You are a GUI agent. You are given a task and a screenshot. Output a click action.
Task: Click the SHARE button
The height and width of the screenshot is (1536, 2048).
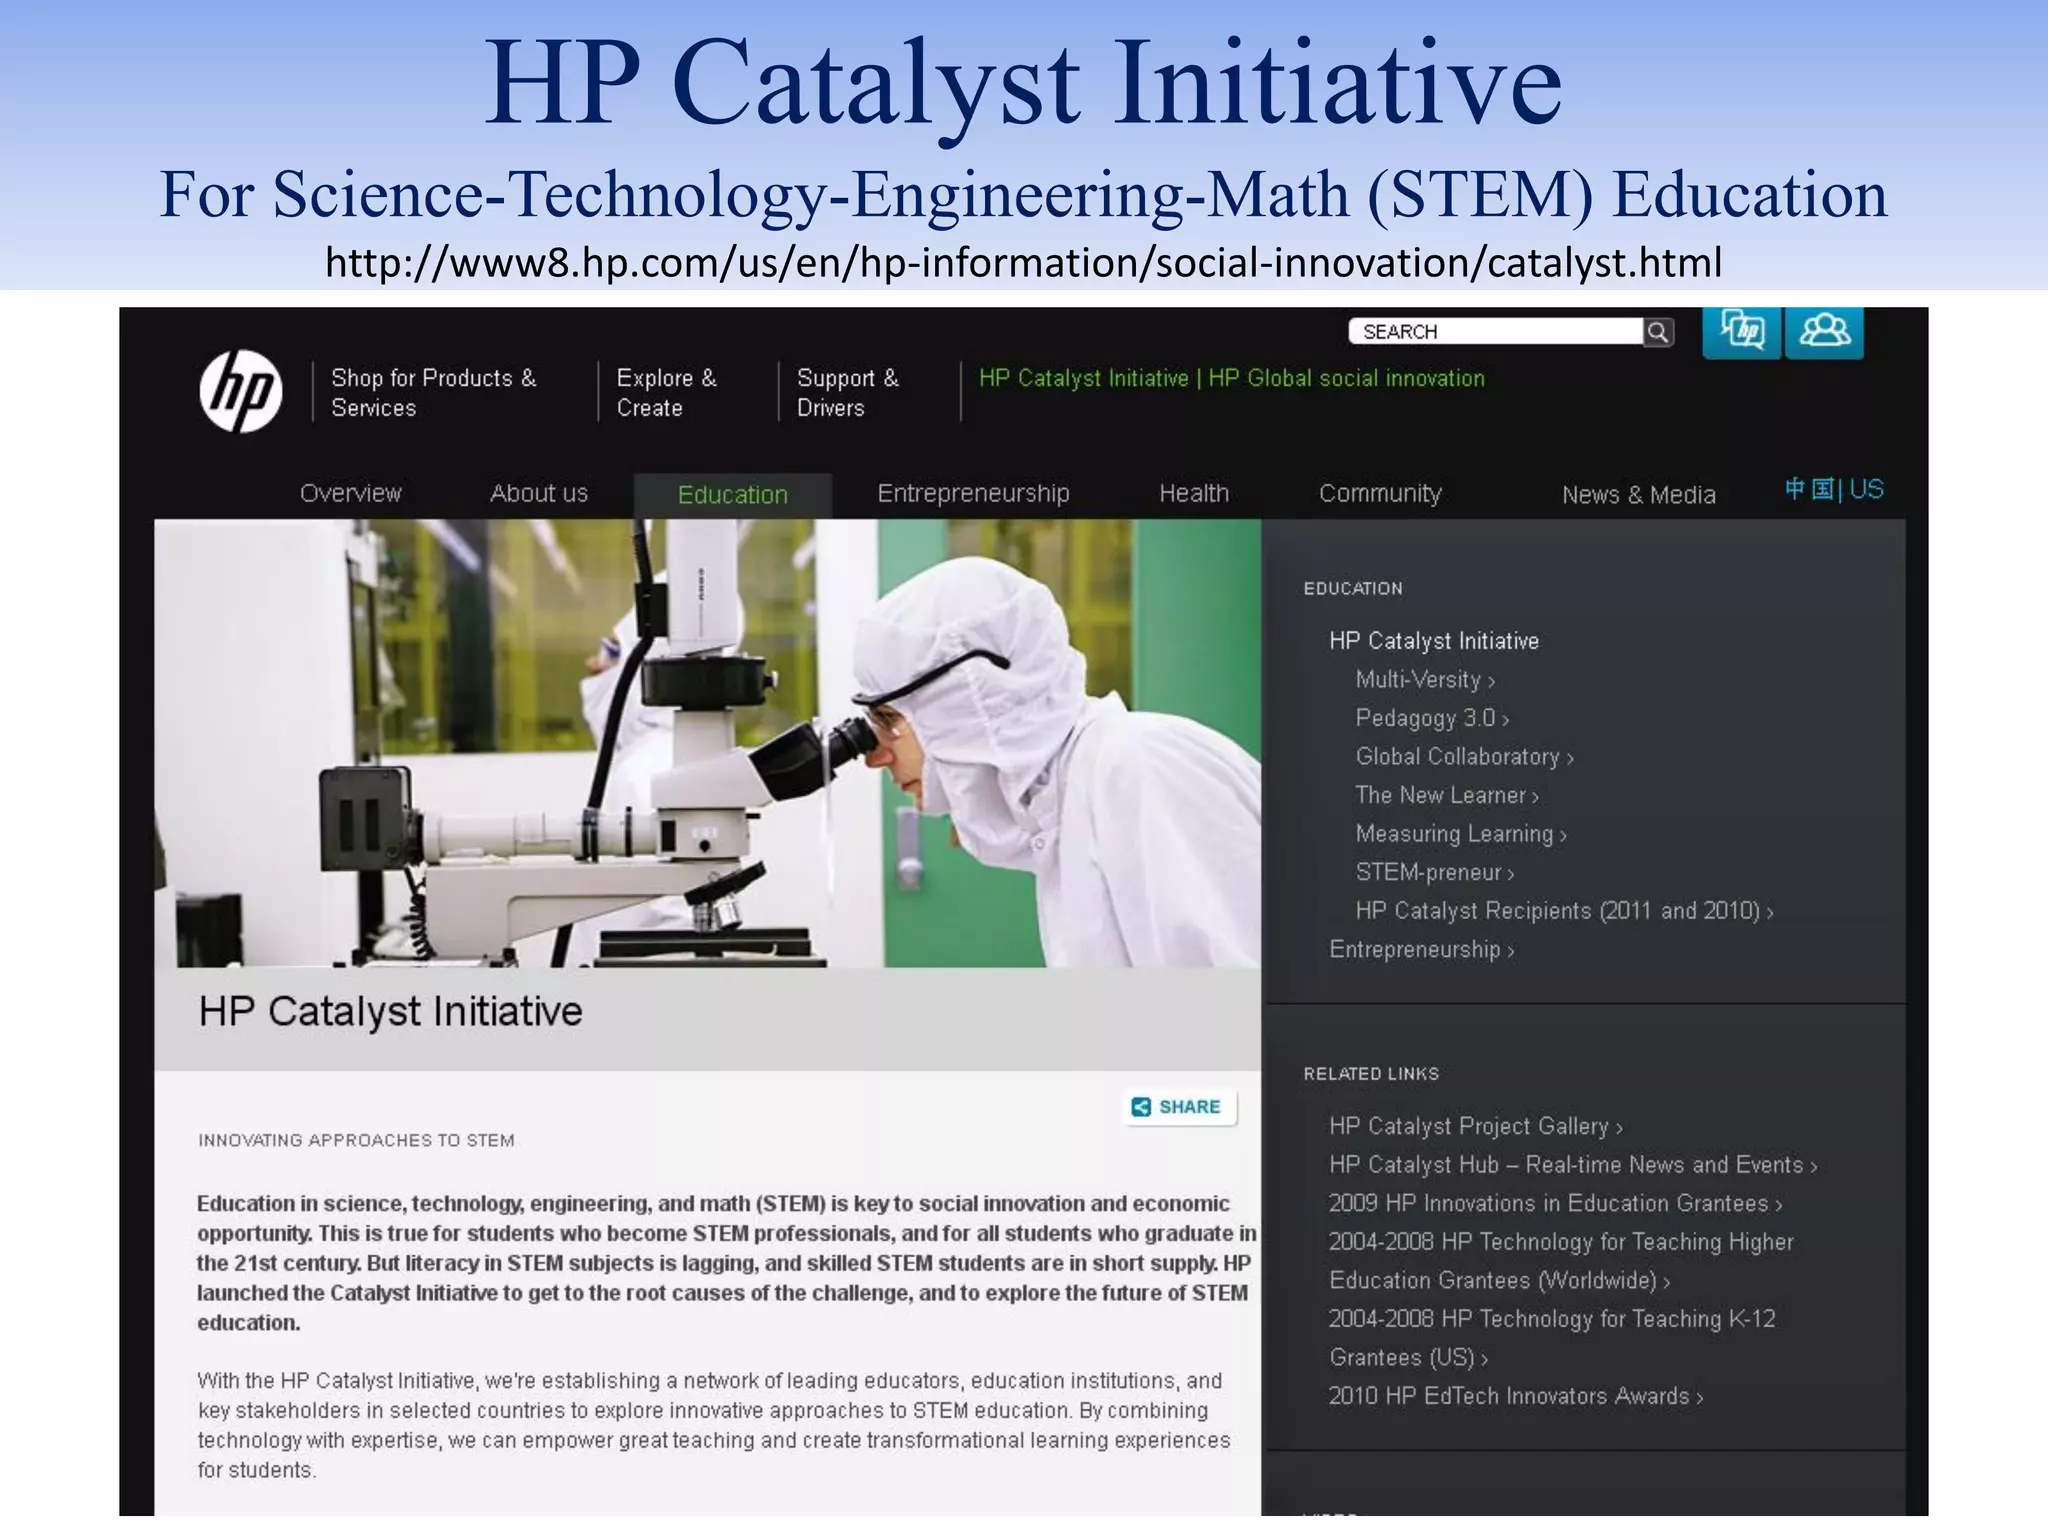tap(1180, 1107)
